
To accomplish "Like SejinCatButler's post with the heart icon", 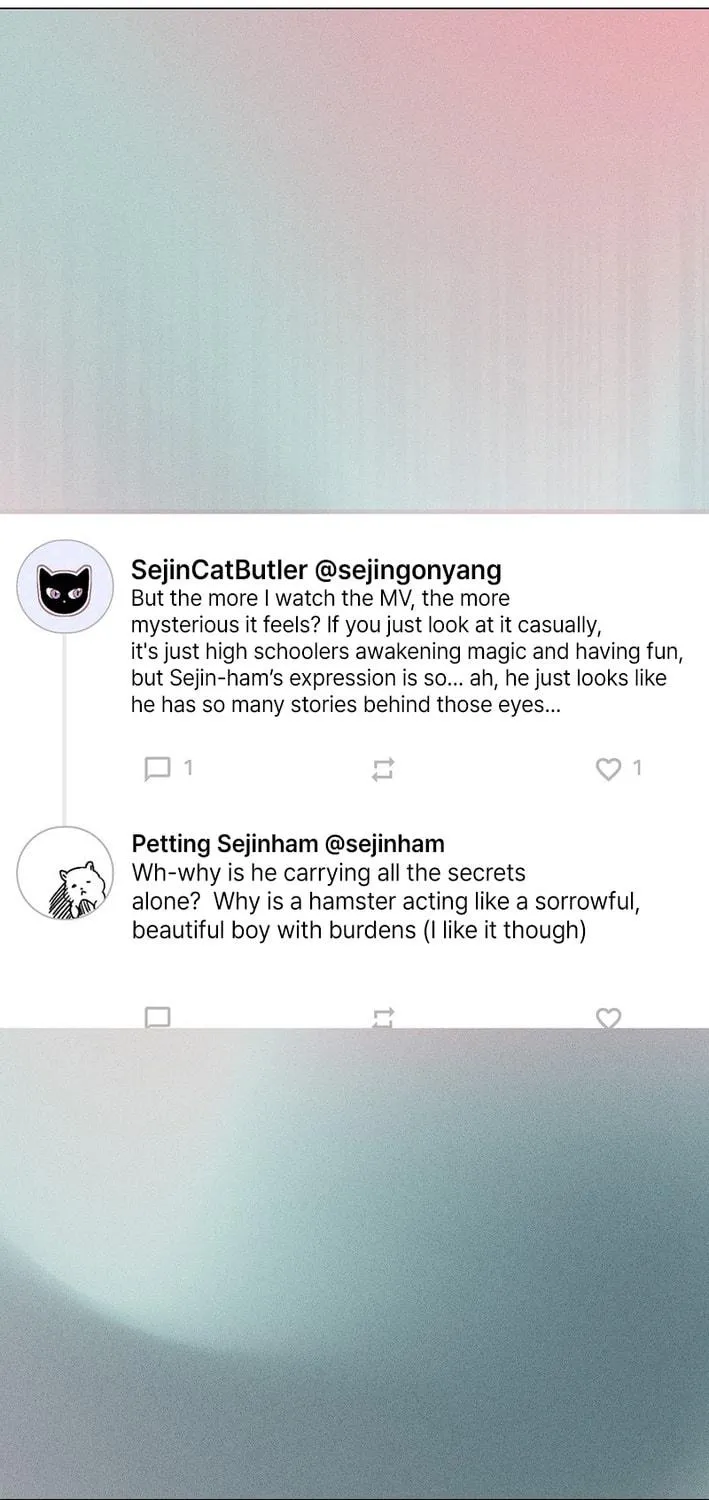I will [608, 768].
